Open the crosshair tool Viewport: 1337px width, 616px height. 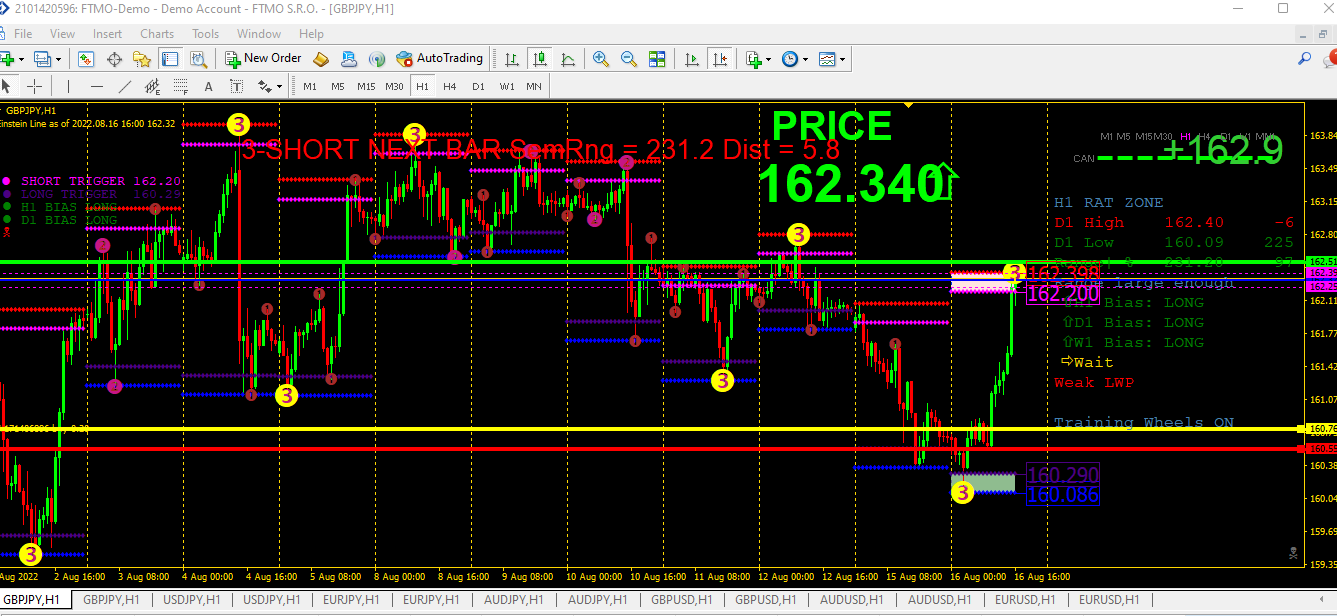(33, 86)
